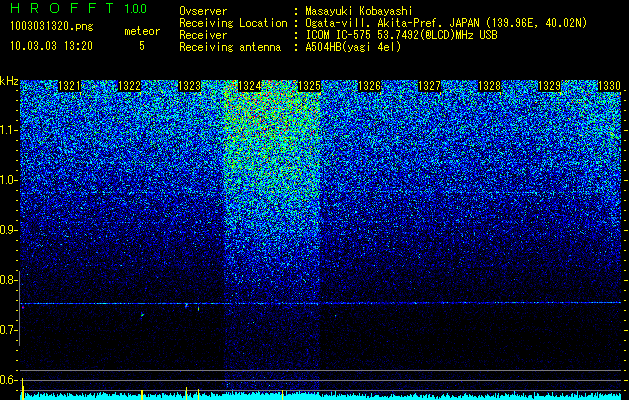
Task: Click the Ovserver label
Action: coord(203,11)
